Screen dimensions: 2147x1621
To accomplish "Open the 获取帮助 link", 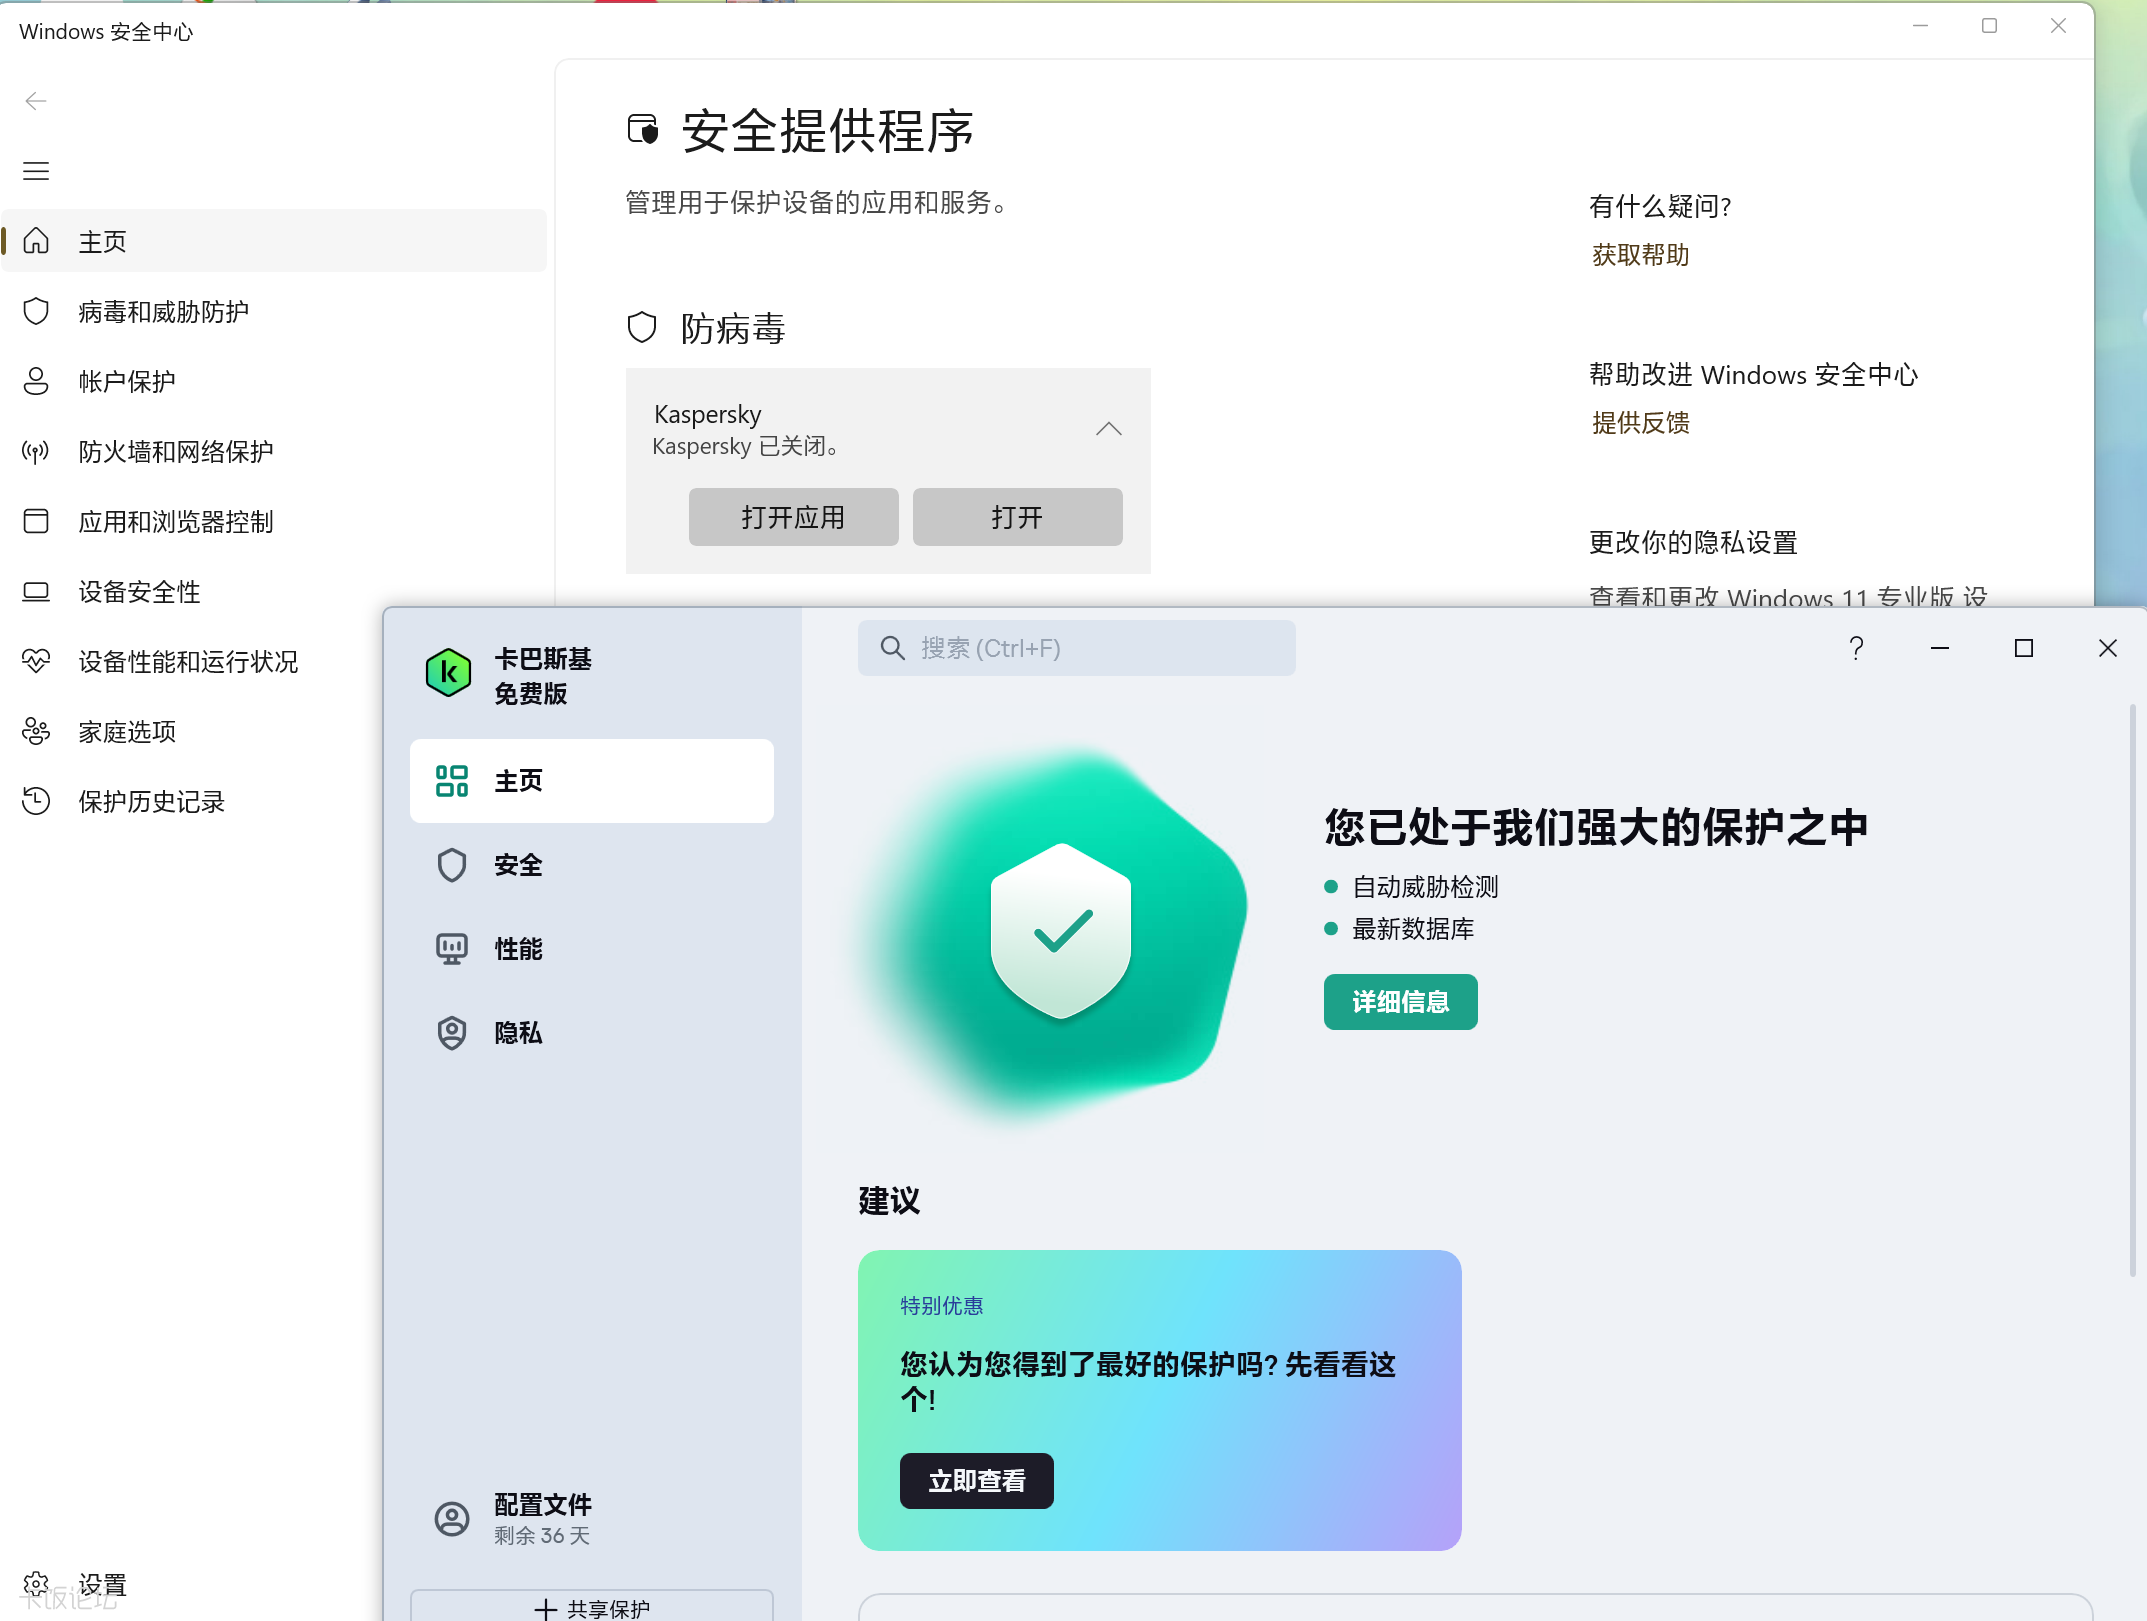I will tap(1640, 255).
